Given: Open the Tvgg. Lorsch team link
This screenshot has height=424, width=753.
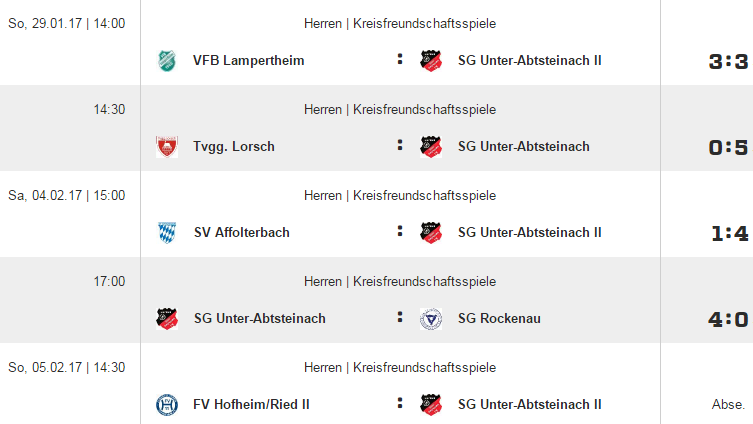Looking at the screenshot, I should [x=233, y=146].
